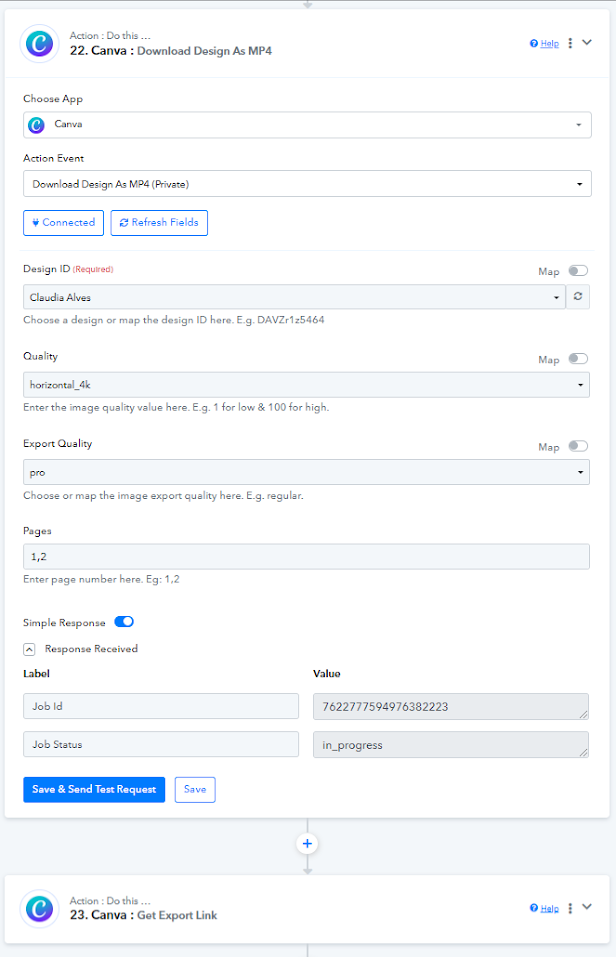Click the refresh icon beside Design ID
Image resolution: width=616 pixels, height=957 pixels.
[578, 297]
